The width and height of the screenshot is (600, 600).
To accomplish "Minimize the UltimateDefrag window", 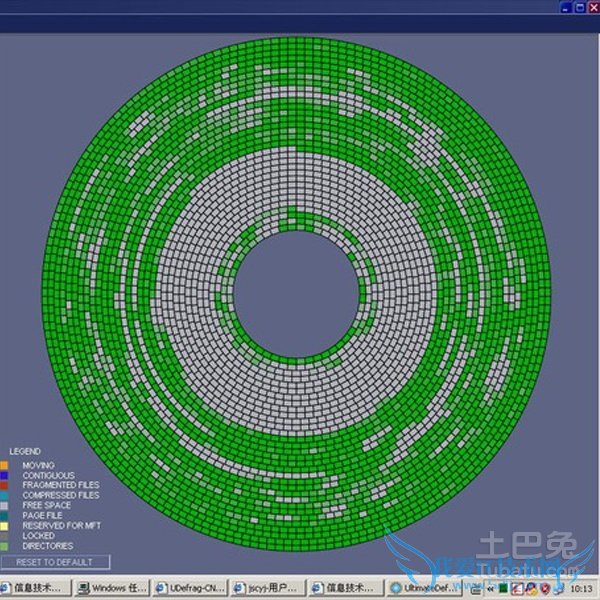I will click(x=566, y=8).
